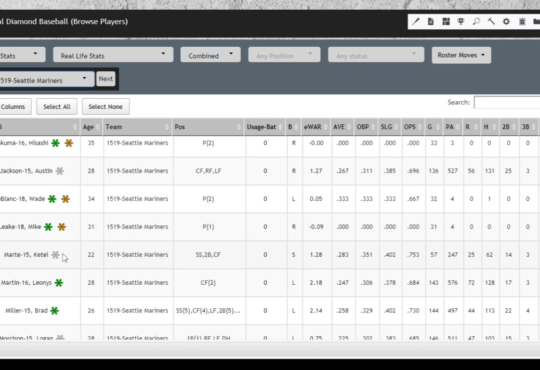540x370 pixels.
Task: Open the document page icon
Action: click(x=430, y=21)
